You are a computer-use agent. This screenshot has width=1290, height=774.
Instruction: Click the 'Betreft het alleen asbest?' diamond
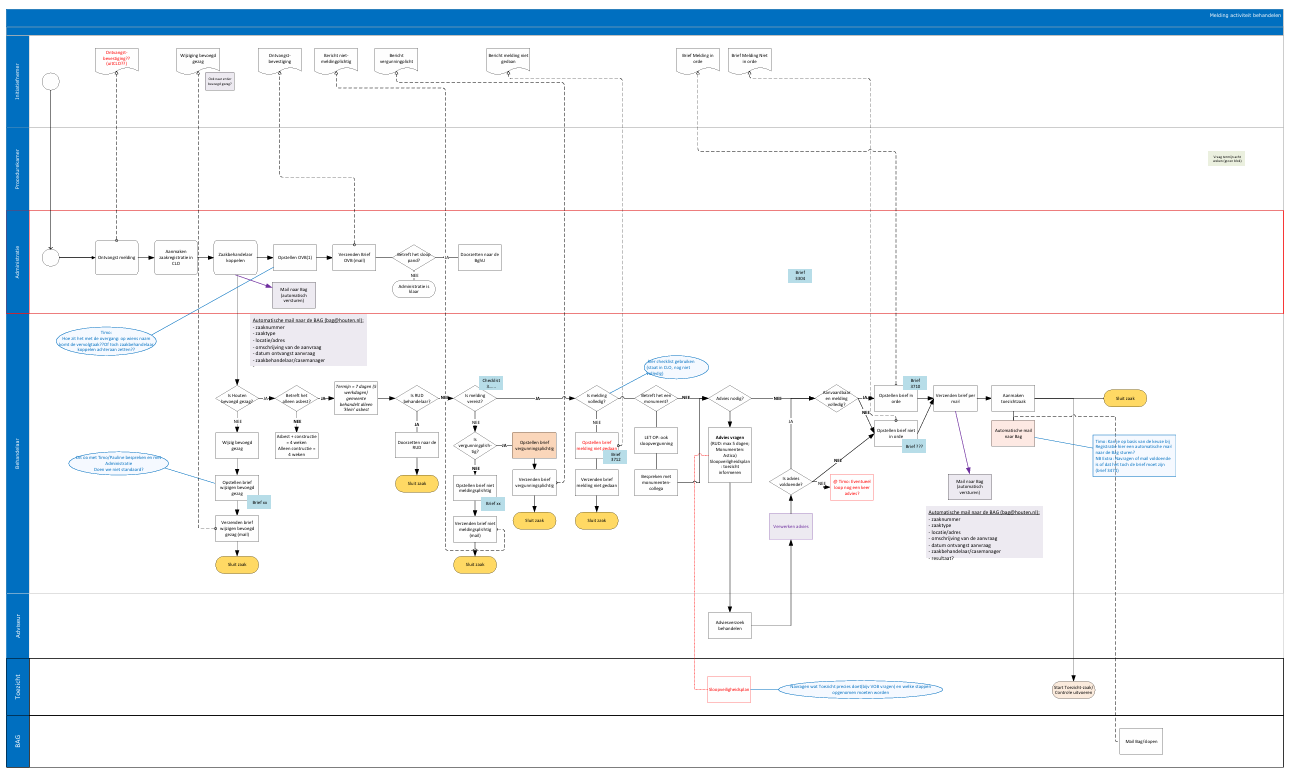pos(297,398)
